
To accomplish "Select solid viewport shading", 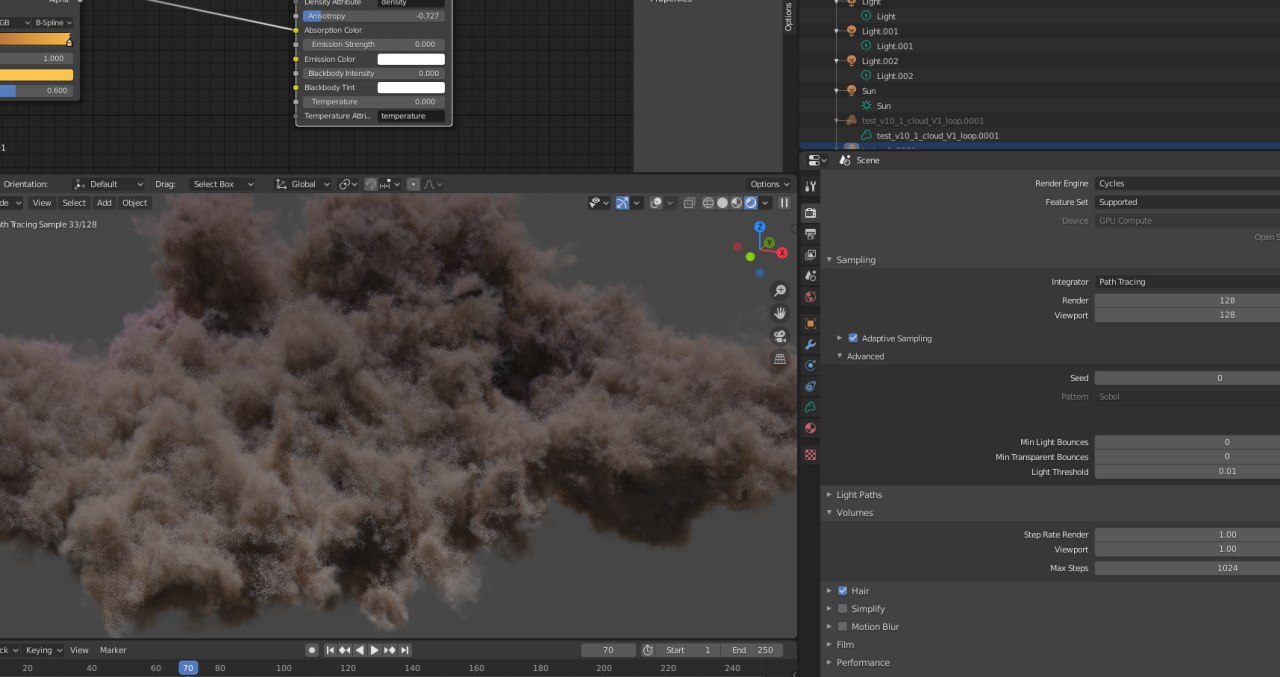I will point(722,203).
